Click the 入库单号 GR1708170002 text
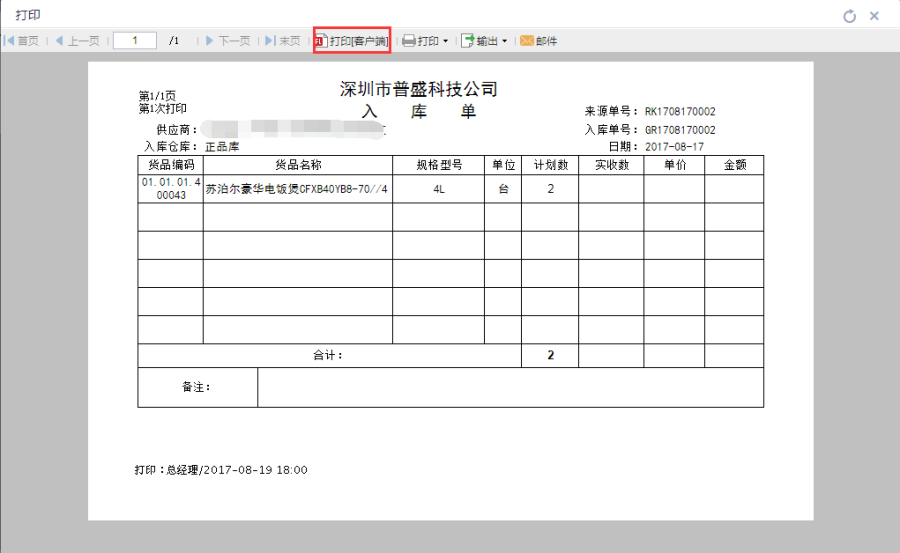The height and width of the screenshot is (553, 900). [x=680, y=130]
